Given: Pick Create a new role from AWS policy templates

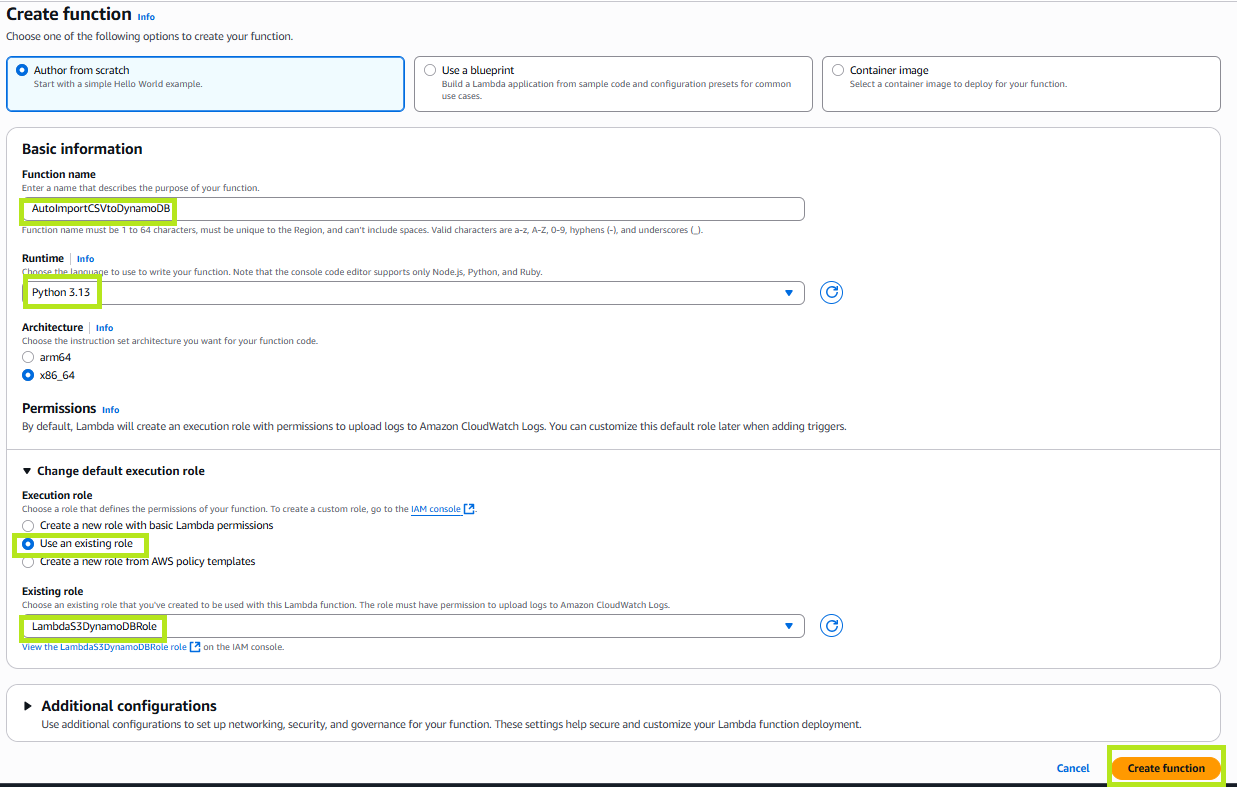Looking at the screenshot, I should pyautogui.click(x=28, y=562).
